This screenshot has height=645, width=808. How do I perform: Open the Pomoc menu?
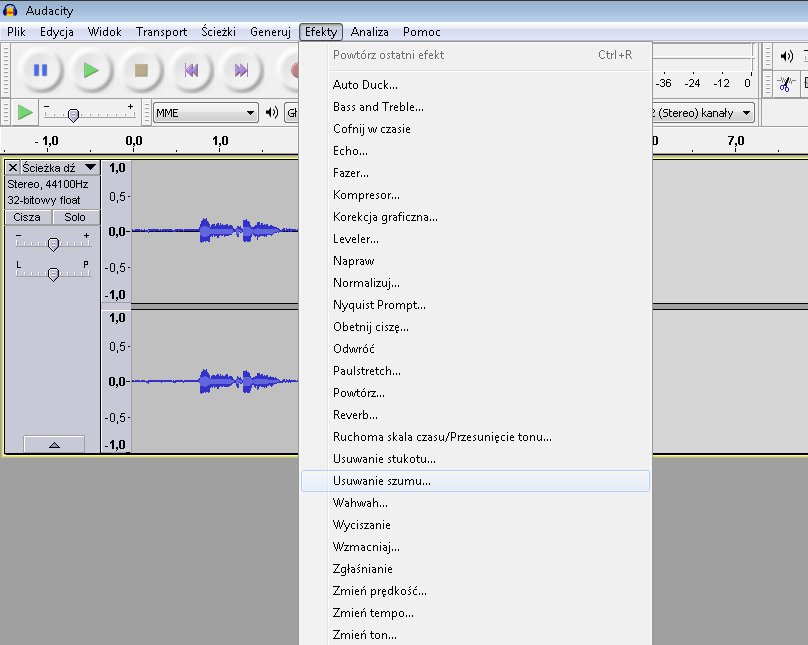[422, 32]
